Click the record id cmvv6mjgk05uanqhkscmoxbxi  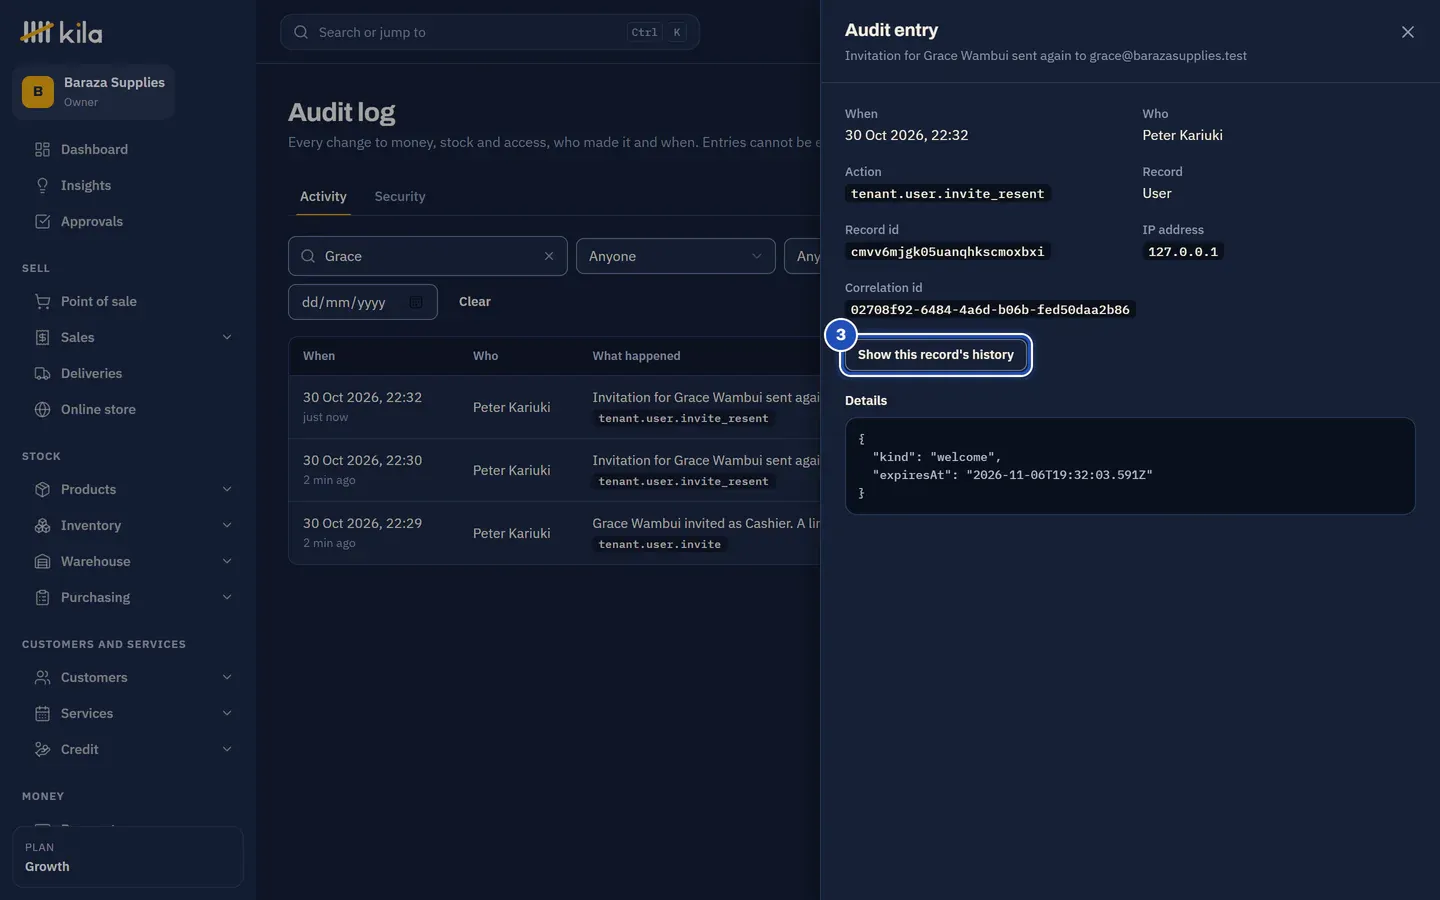(x=947, y=252)
